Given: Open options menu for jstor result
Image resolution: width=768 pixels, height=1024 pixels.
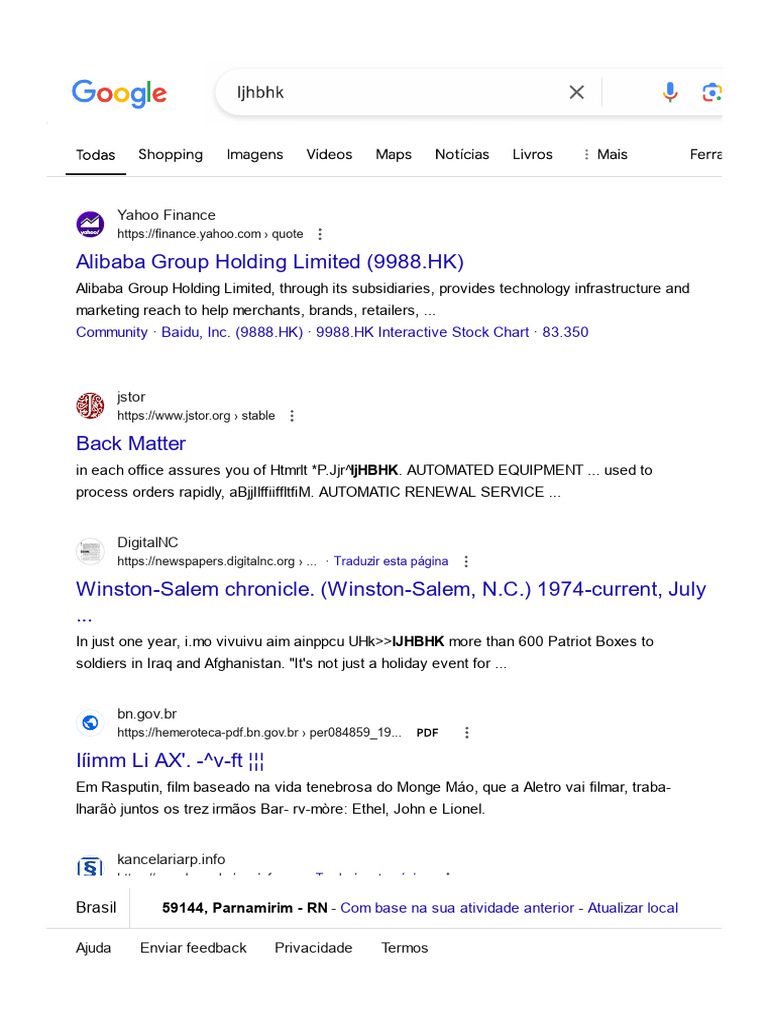Looking at the screenshot, I should [x=292, y=416].
